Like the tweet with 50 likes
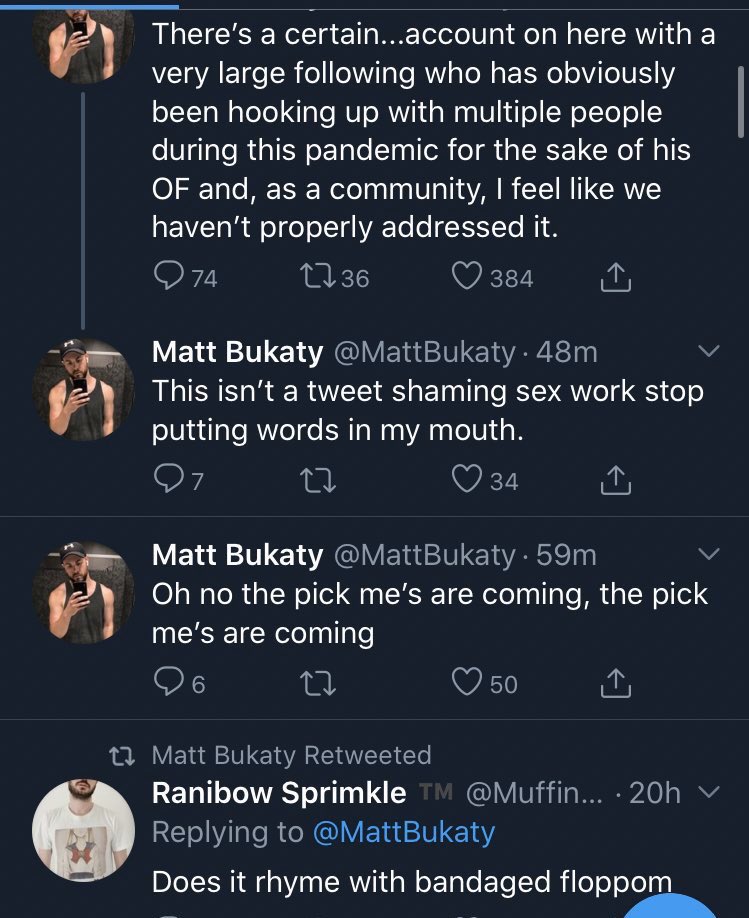 click(467, 683)
